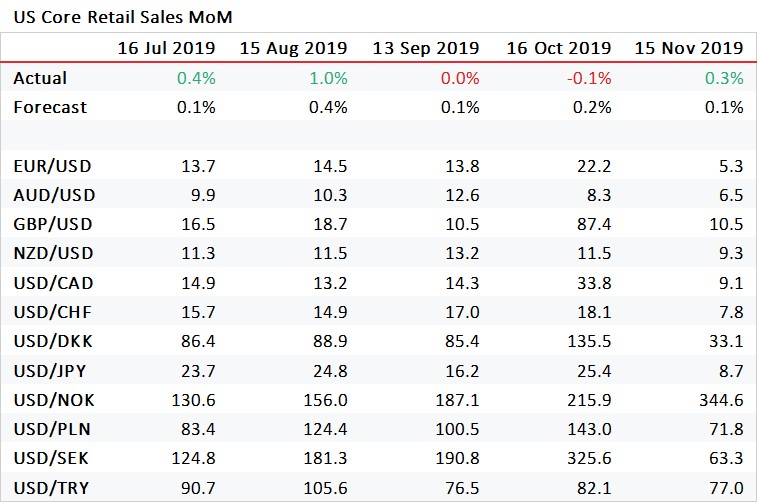Image resolution: width=758 pixels, height=503 pixels.
Task: Click the 344.6 USD/NOK November cell
Action: (721, 400)
